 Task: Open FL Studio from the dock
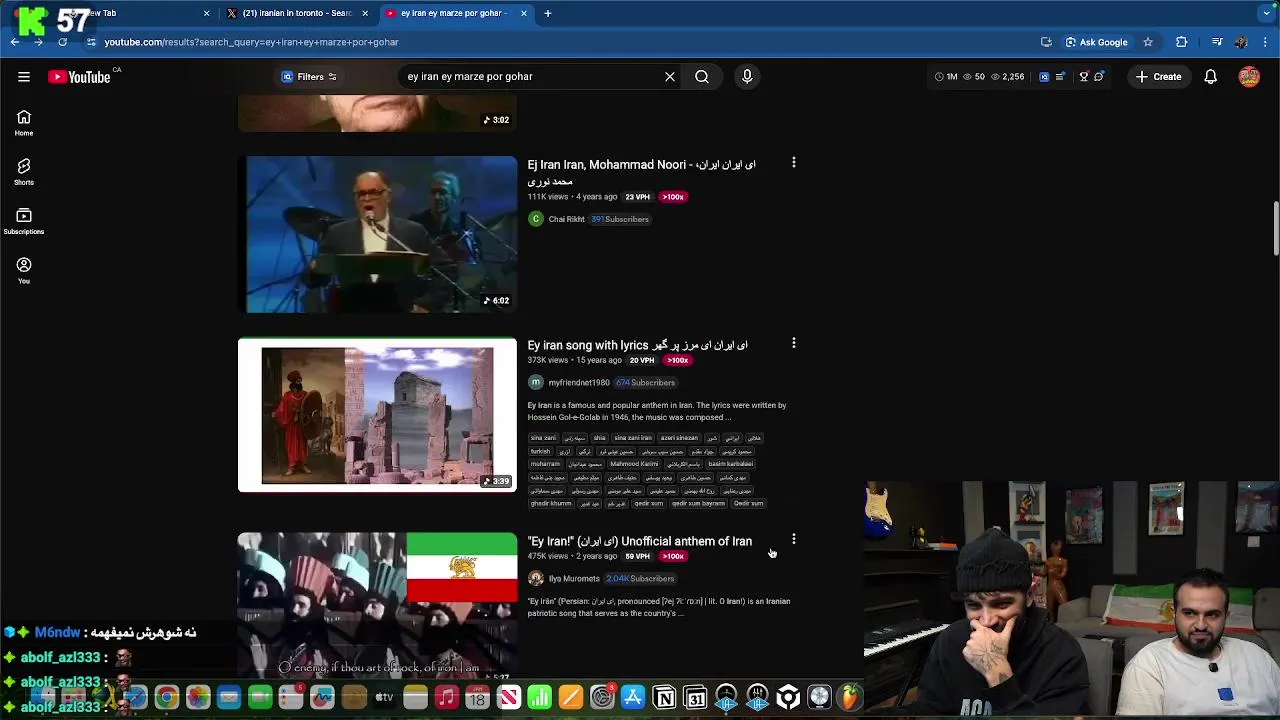850,697
